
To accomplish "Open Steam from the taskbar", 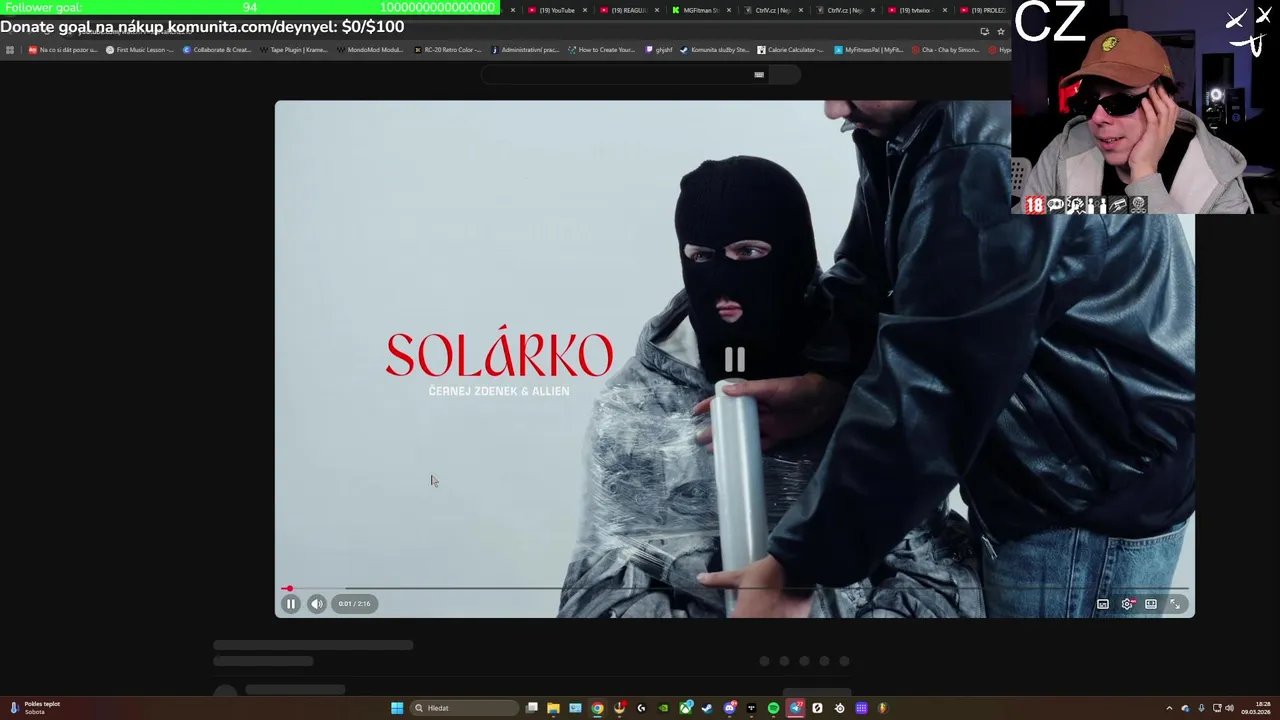I will (707, 708).
